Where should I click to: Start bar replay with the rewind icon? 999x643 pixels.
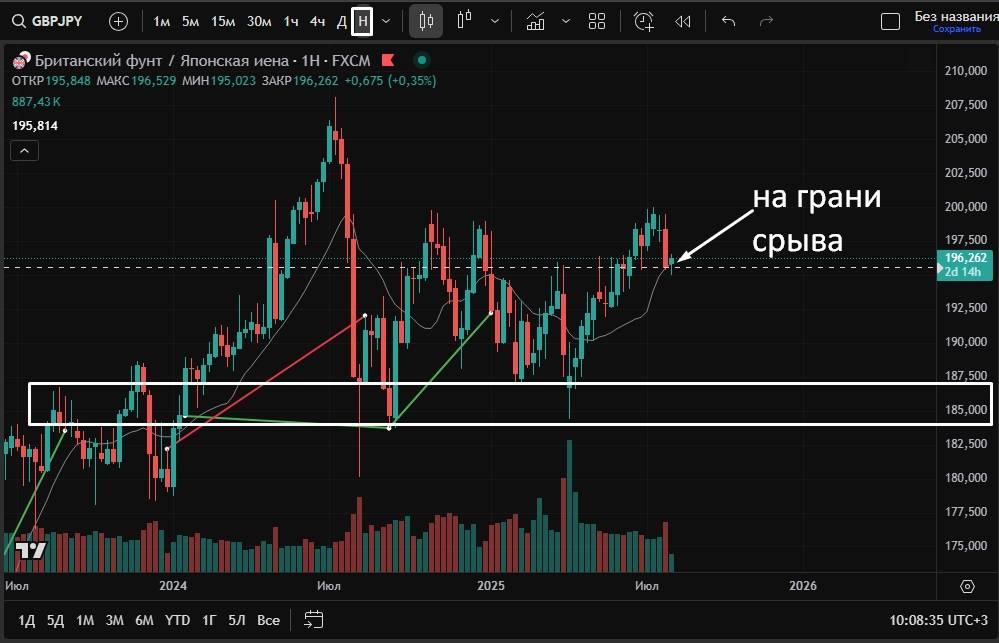[683, 21]
